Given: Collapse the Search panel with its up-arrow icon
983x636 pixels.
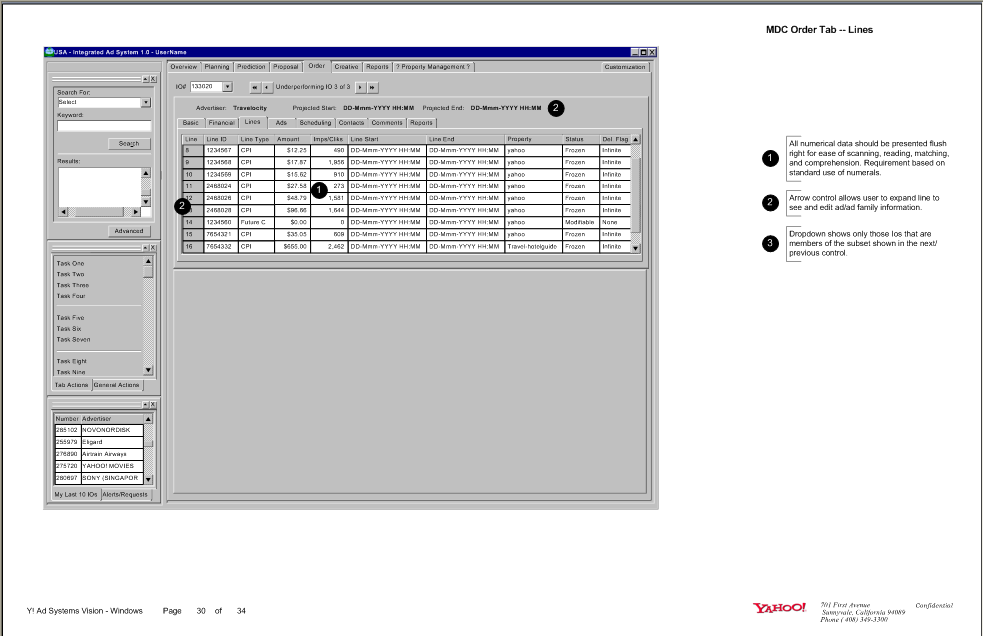Looking at the screenshot, I should [145, 79].
